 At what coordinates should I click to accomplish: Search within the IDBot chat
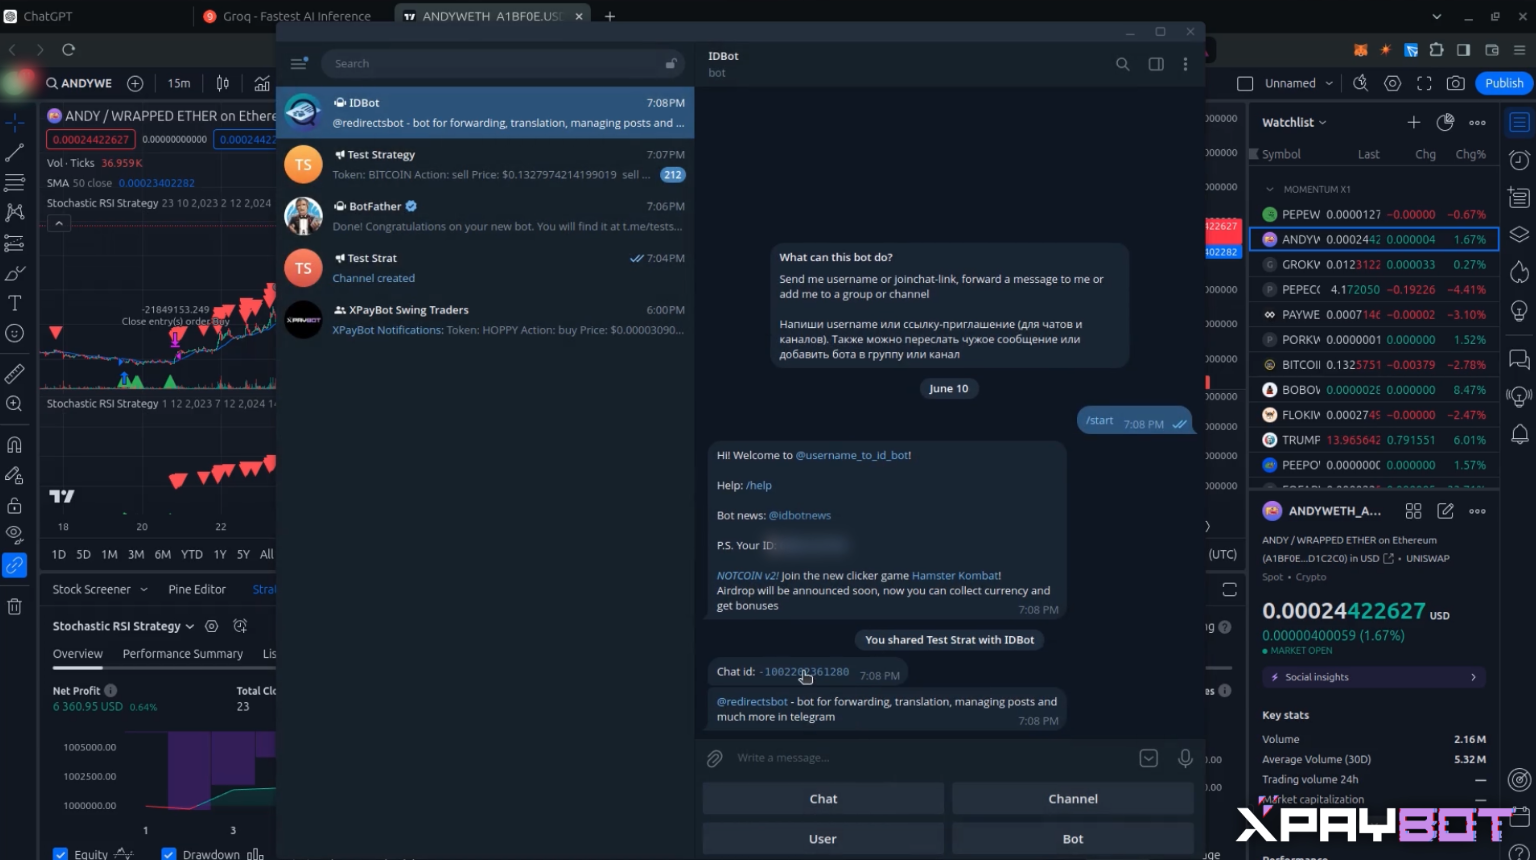pyautogui.click(x=1122, y=64)
